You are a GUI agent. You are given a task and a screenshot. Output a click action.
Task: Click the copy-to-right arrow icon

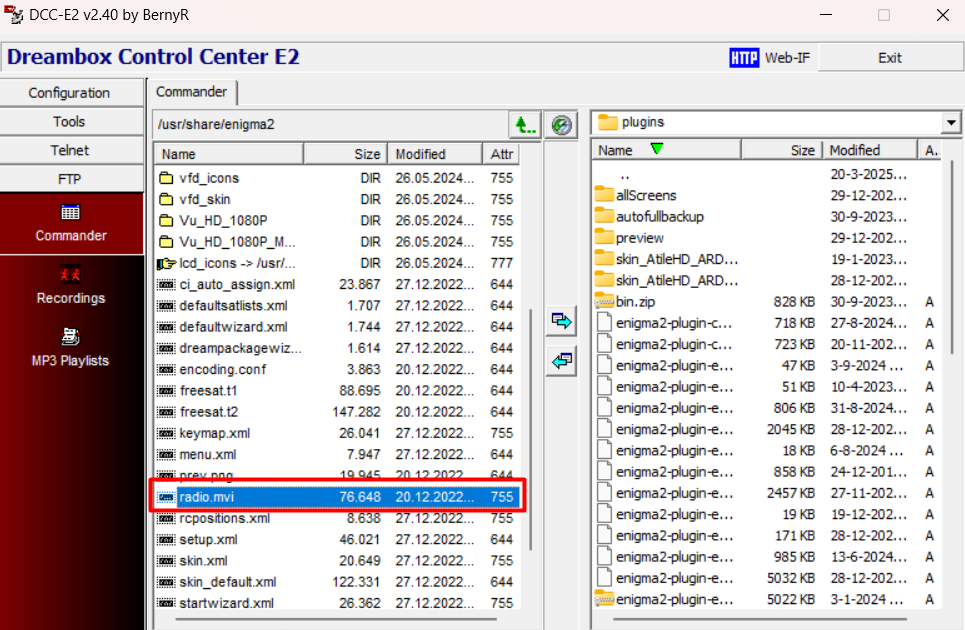[x=562, y=321]
